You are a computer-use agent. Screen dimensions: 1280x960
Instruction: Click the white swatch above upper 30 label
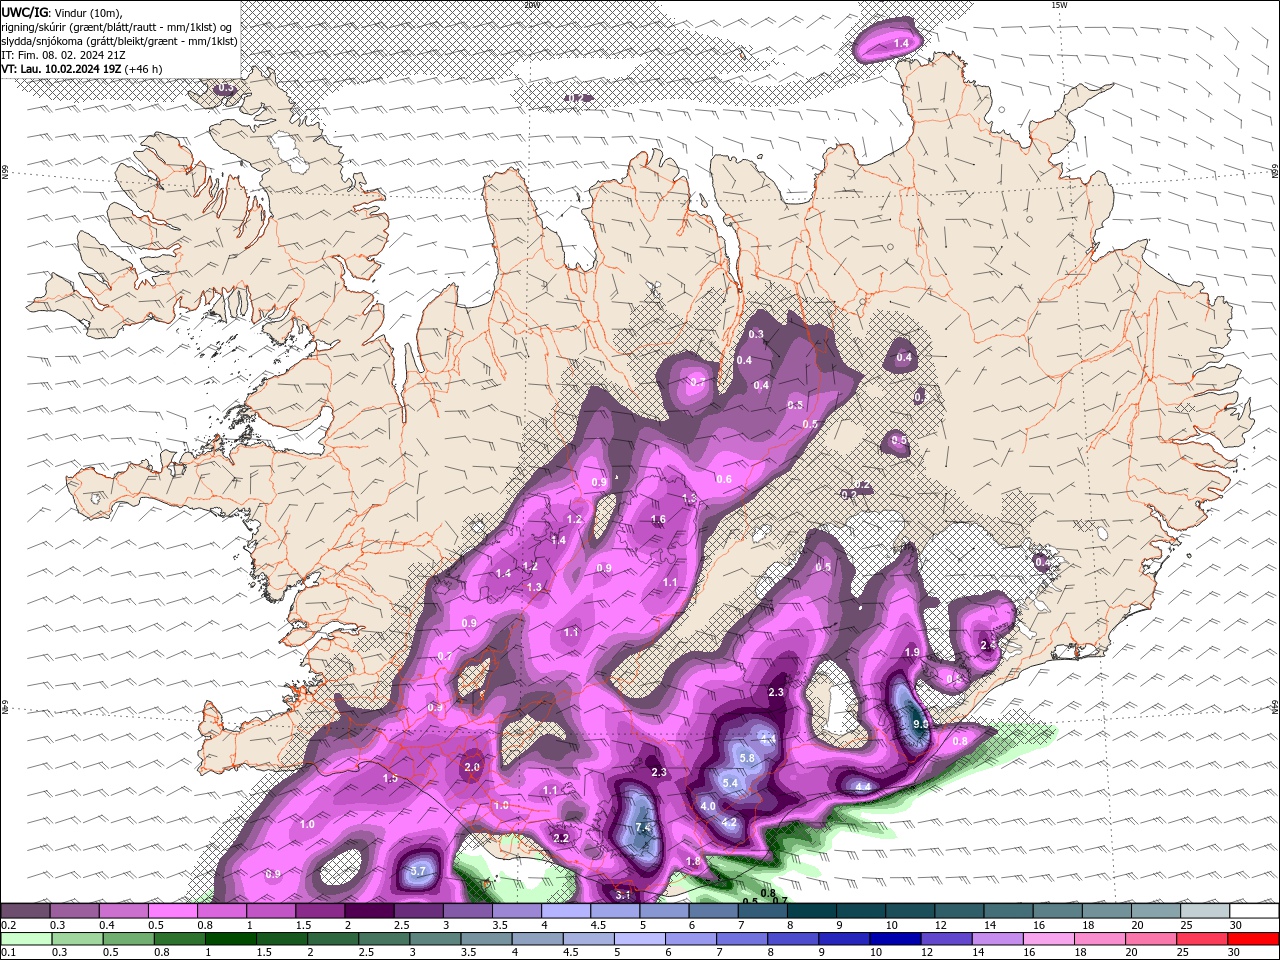click(x=1254, y=911)
